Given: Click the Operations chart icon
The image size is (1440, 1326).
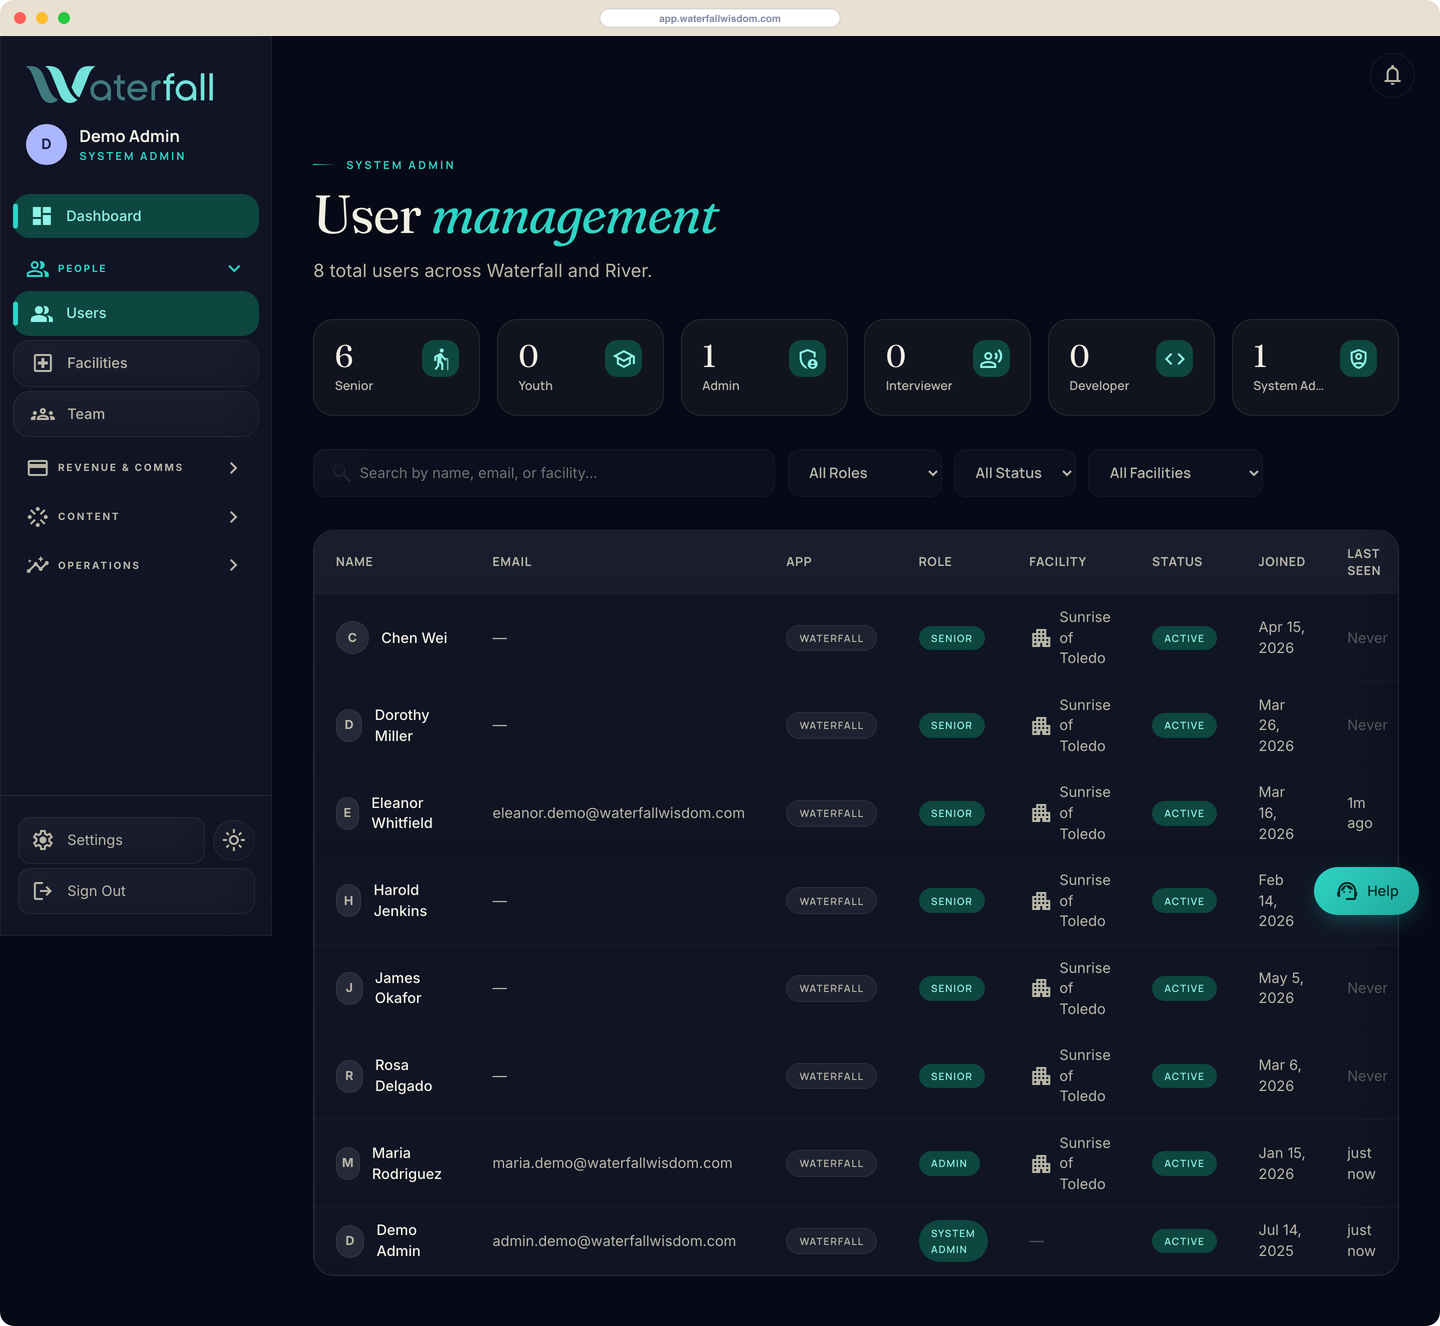Looking at the screenshot, I should tap(38, 565).
